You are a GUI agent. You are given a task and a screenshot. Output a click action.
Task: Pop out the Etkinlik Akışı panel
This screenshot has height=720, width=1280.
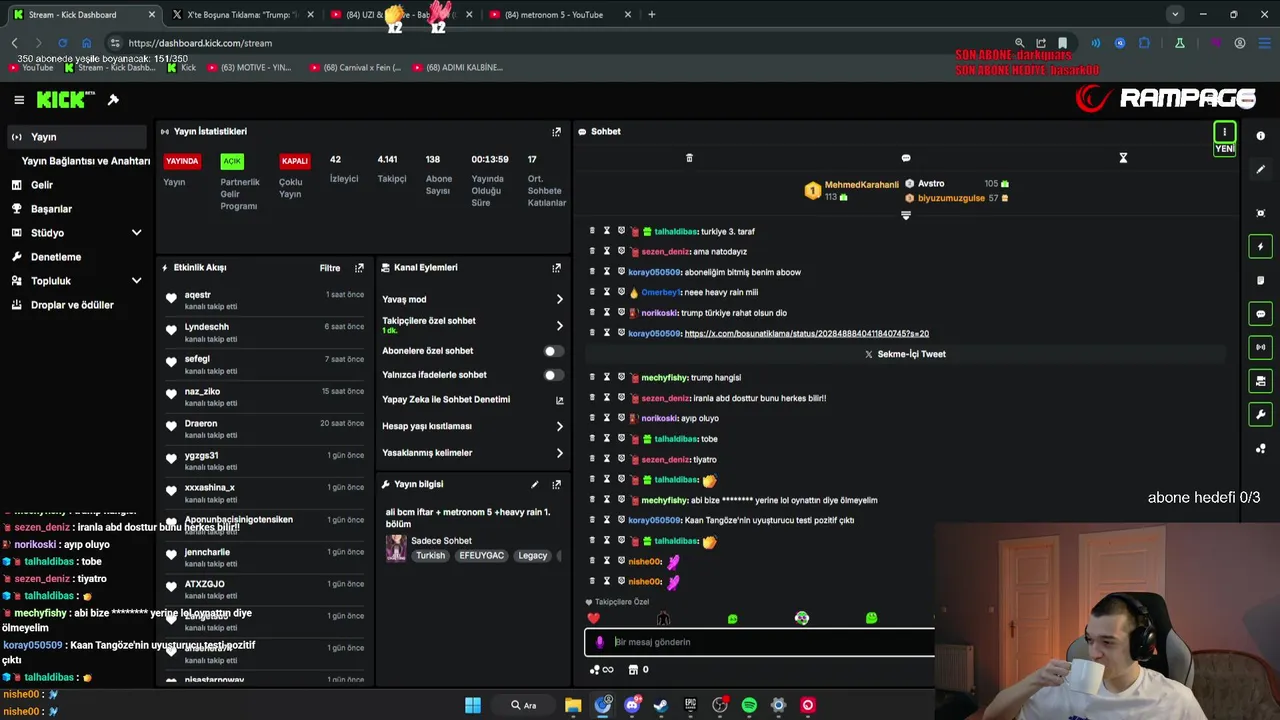click(x=359, y=268)
